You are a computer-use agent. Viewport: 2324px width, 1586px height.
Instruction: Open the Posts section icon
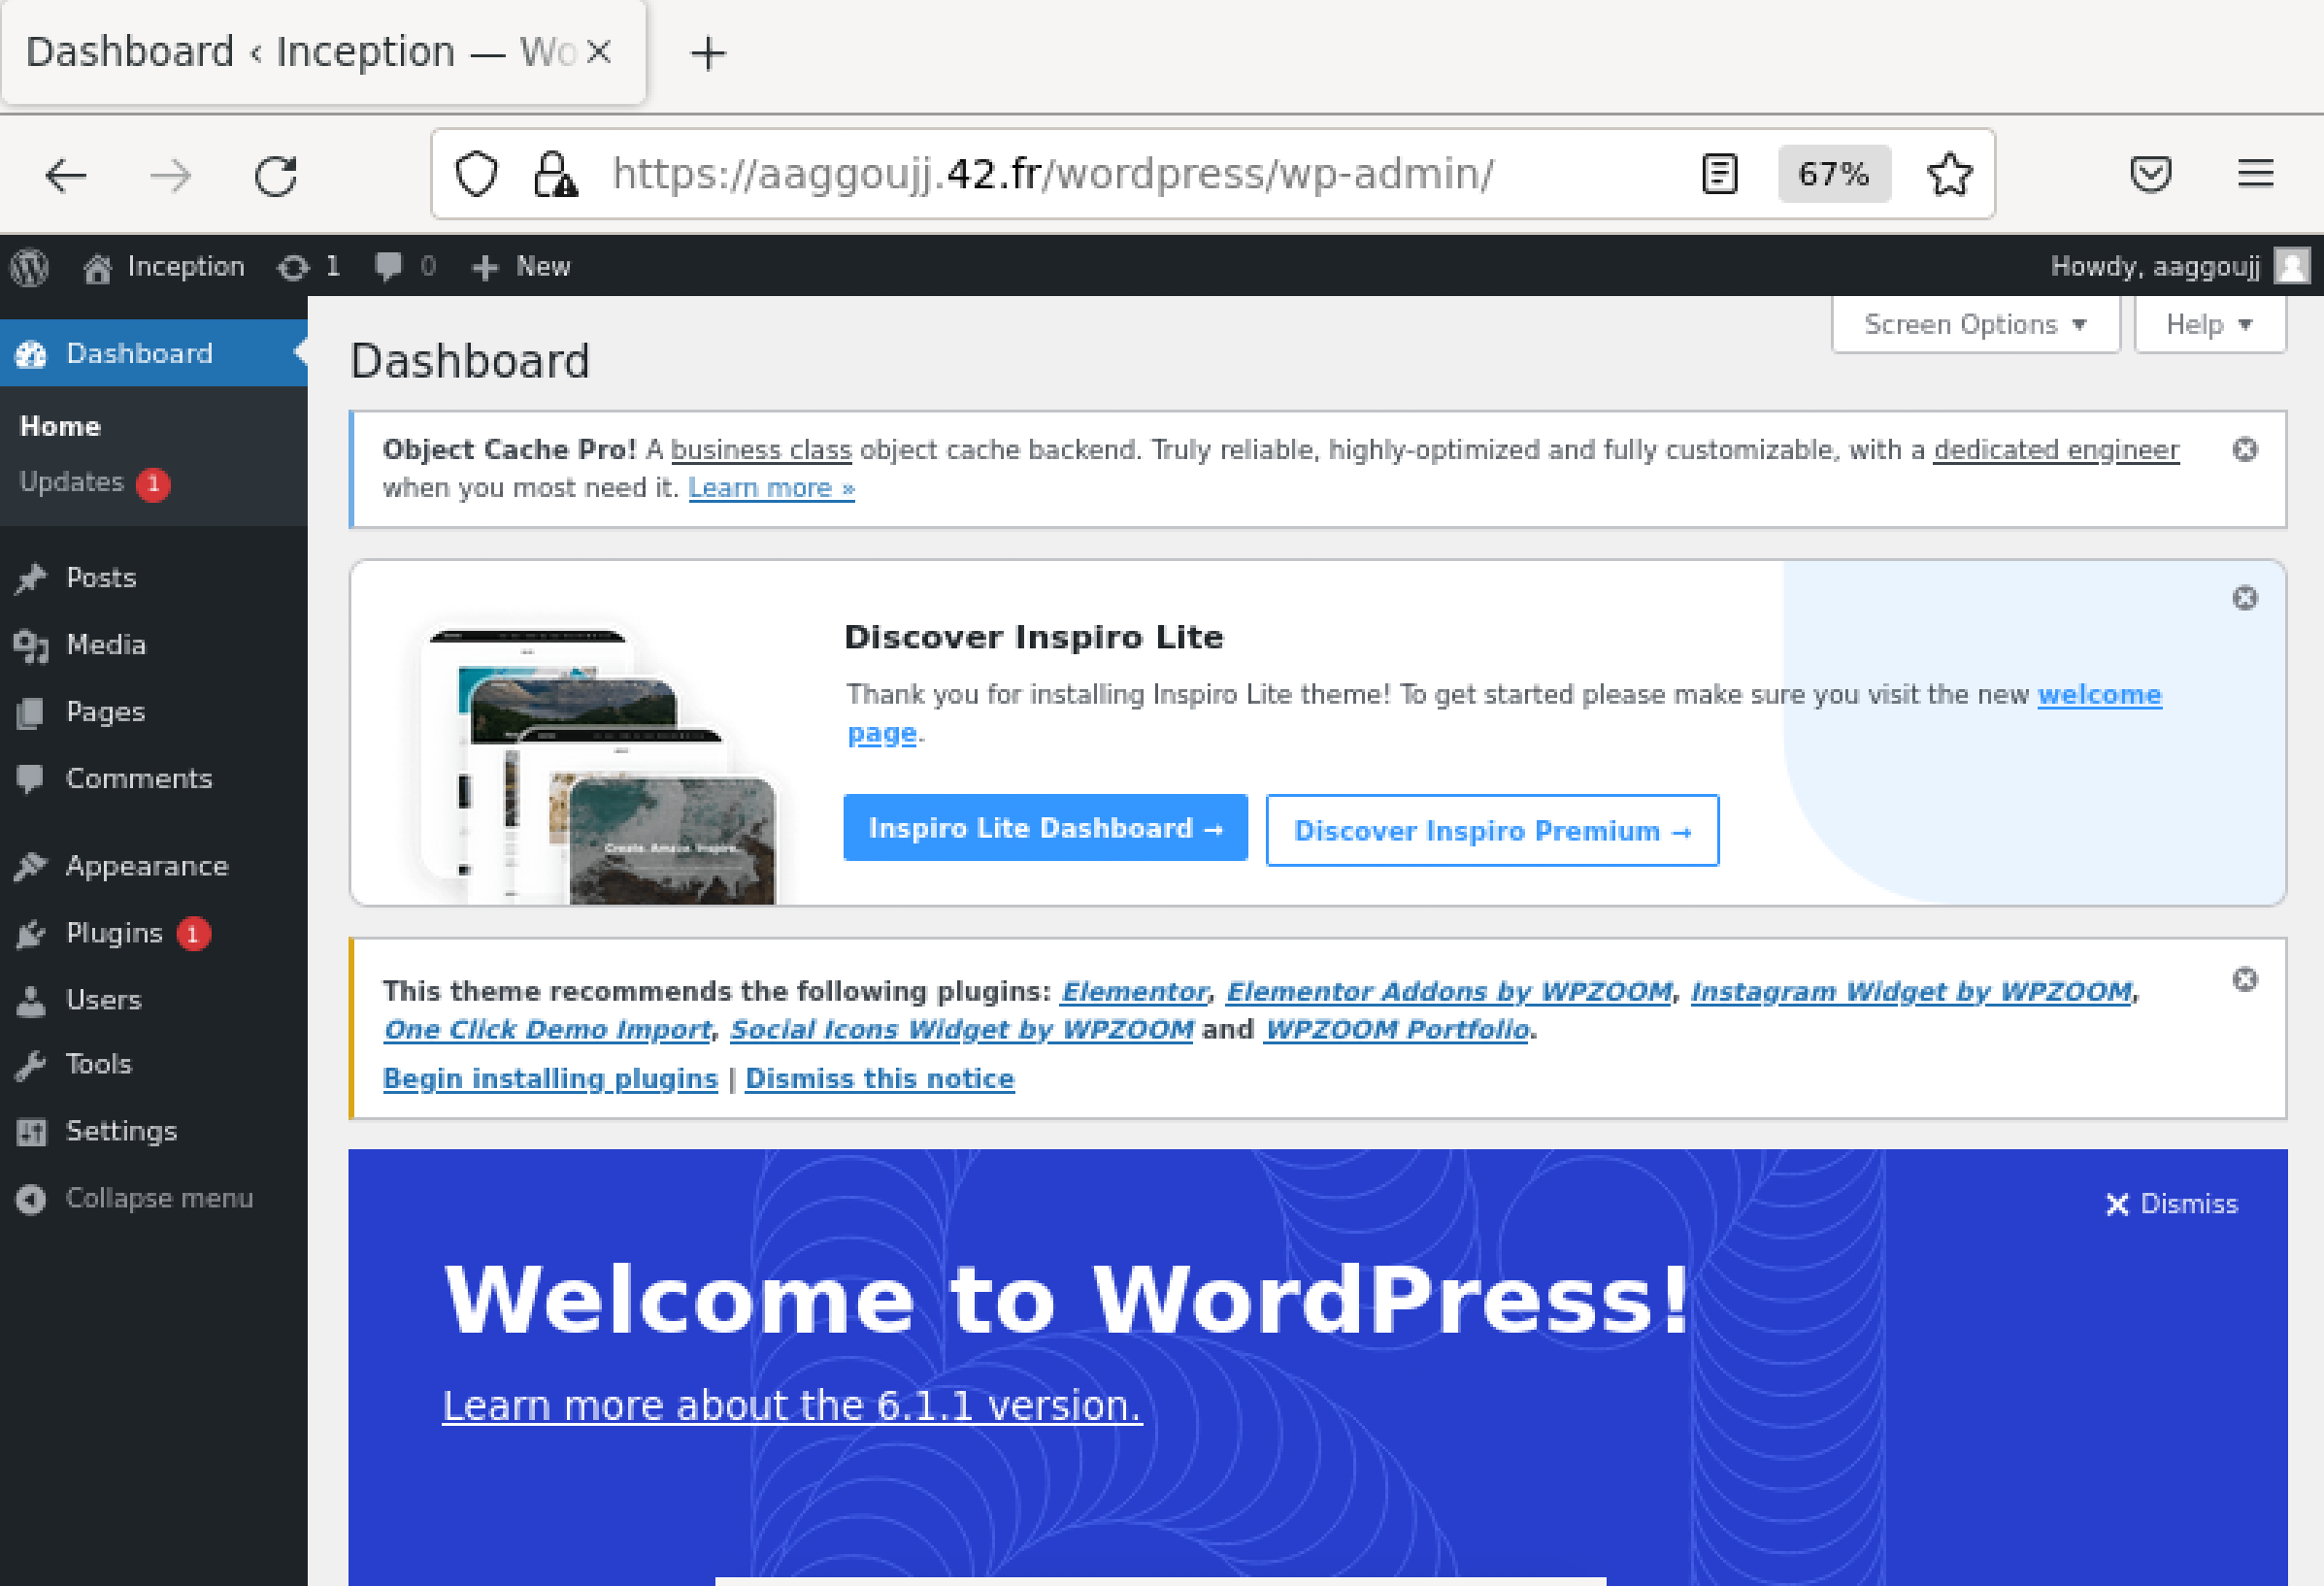tap(34, 578)
